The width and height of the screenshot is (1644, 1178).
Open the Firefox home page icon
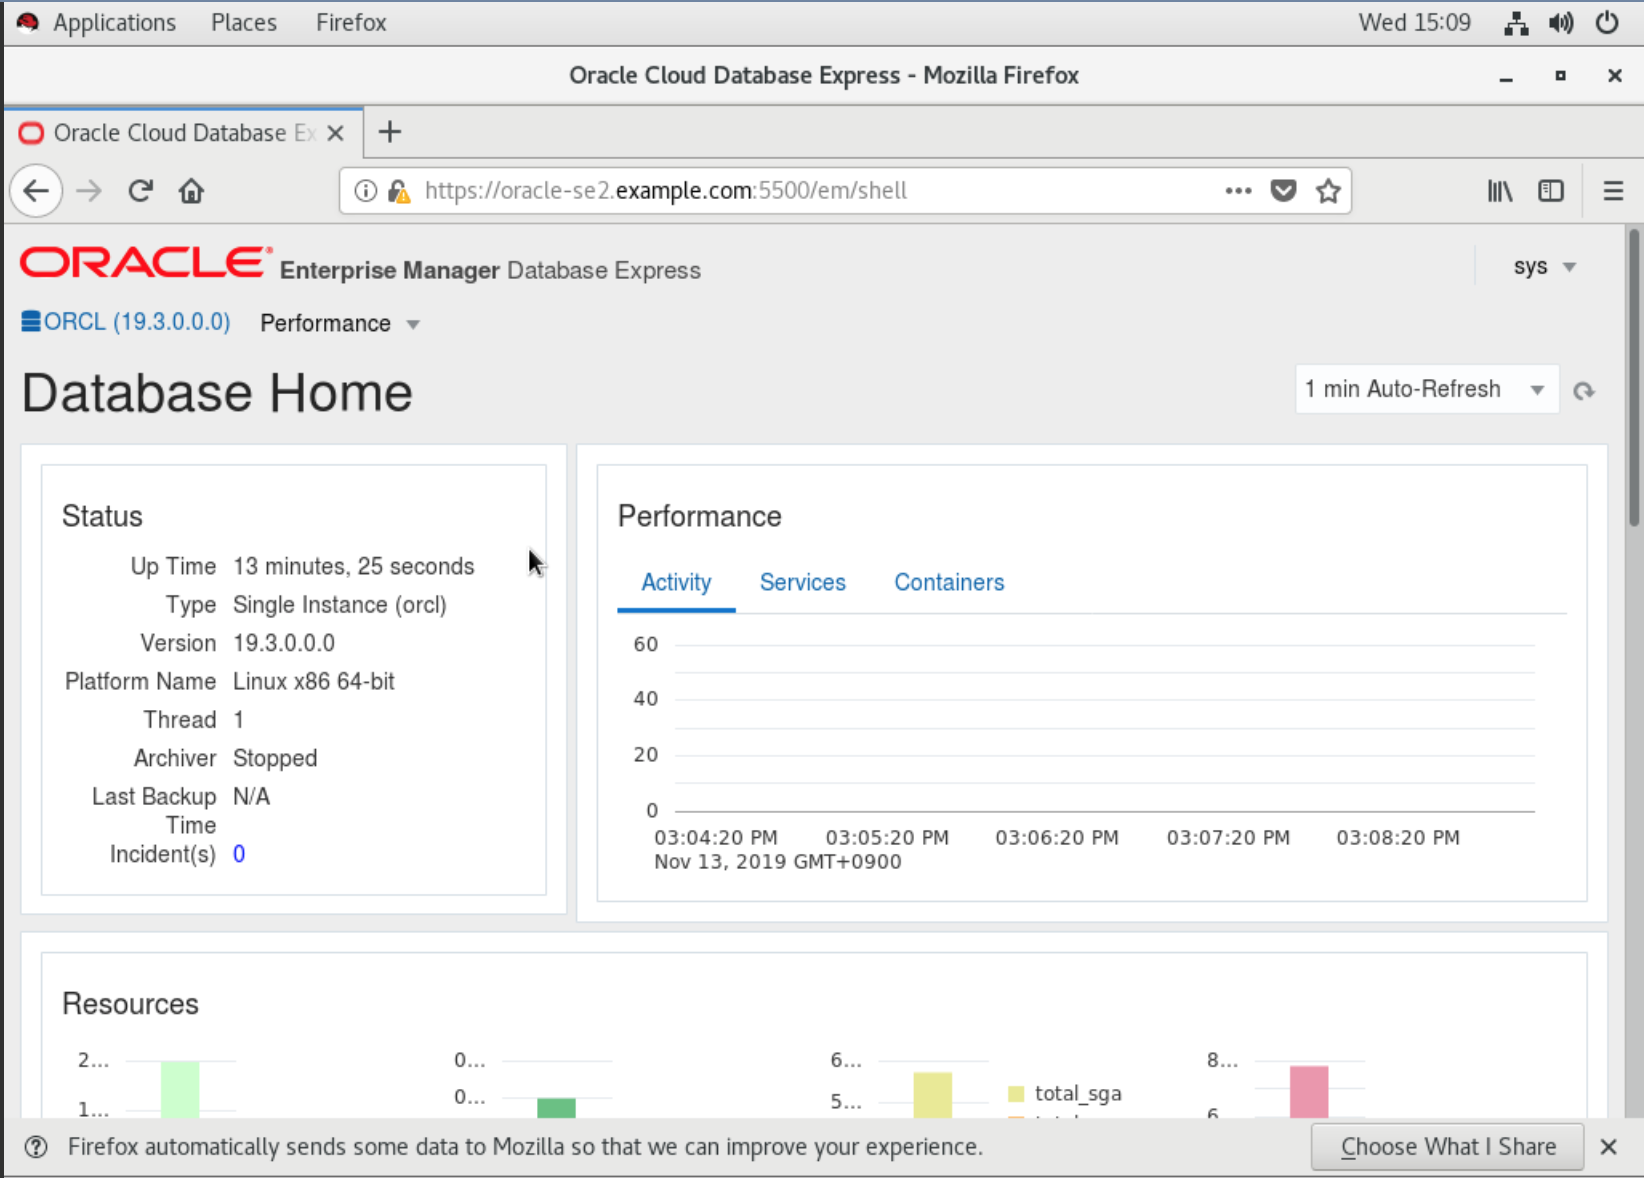click(191, 191)
